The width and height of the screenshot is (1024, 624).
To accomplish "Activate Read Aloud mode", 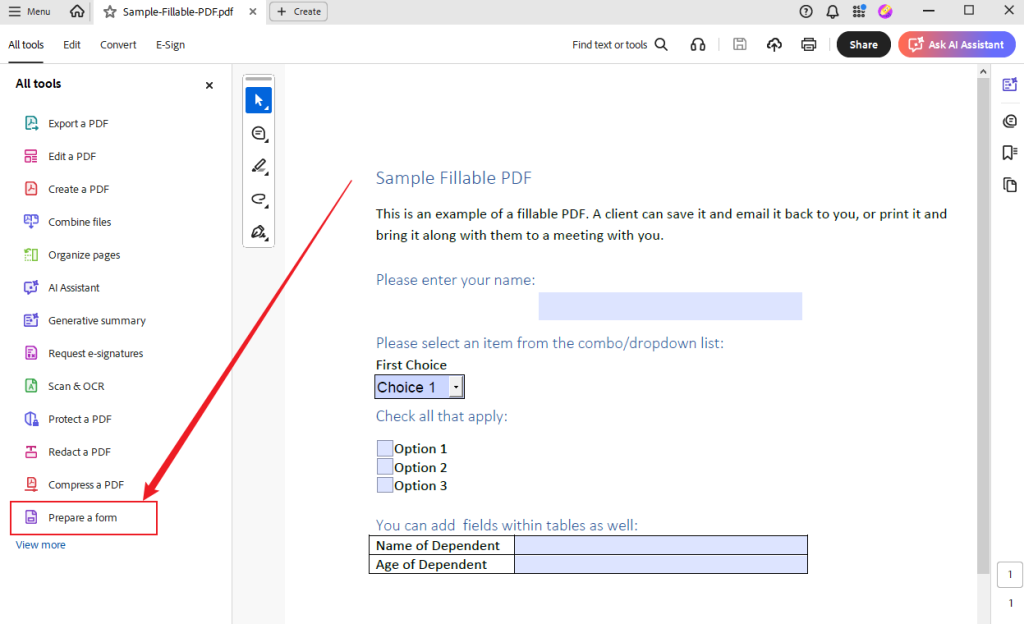I will [x=697, y=44].
